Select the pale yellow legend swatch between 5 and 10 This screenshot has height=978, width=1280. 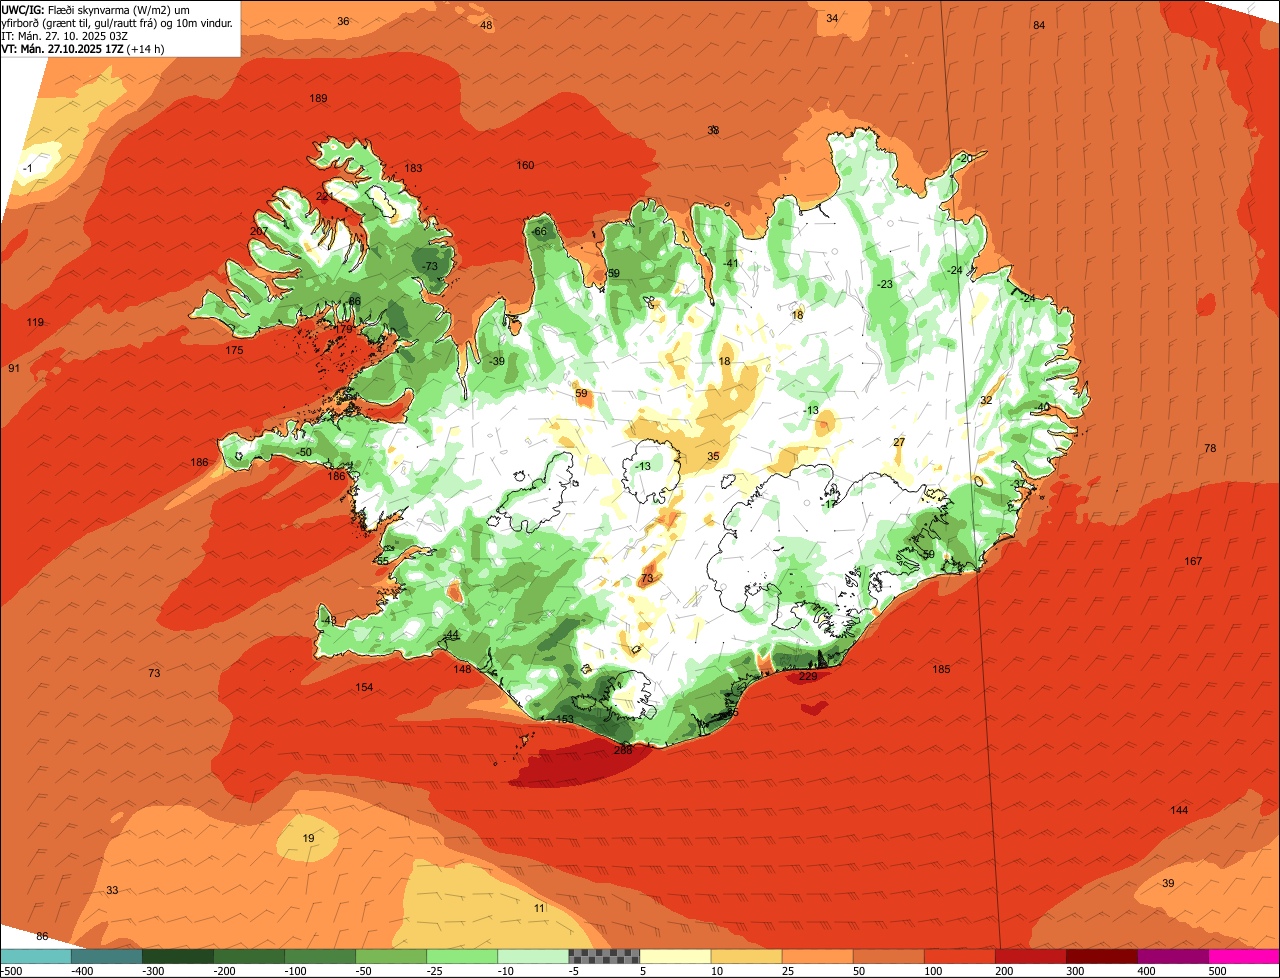[675, 956]
